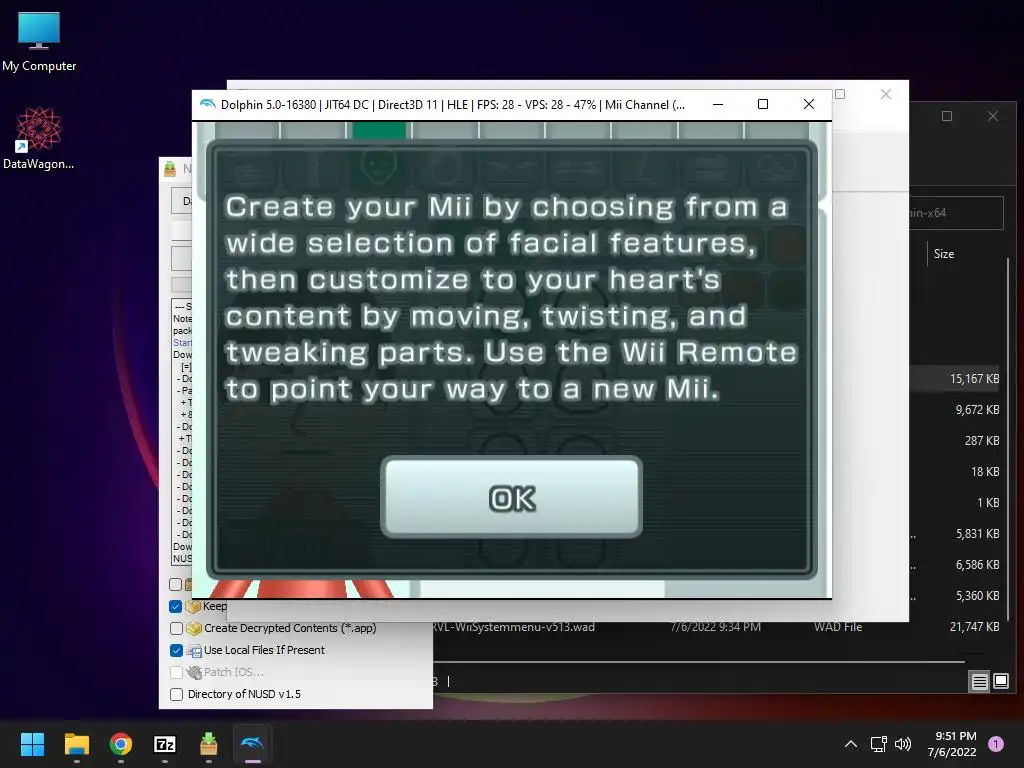Close the white window behind Dolphin
The width and height of the screenshot is (1024, 768).
tap(886, 94)
